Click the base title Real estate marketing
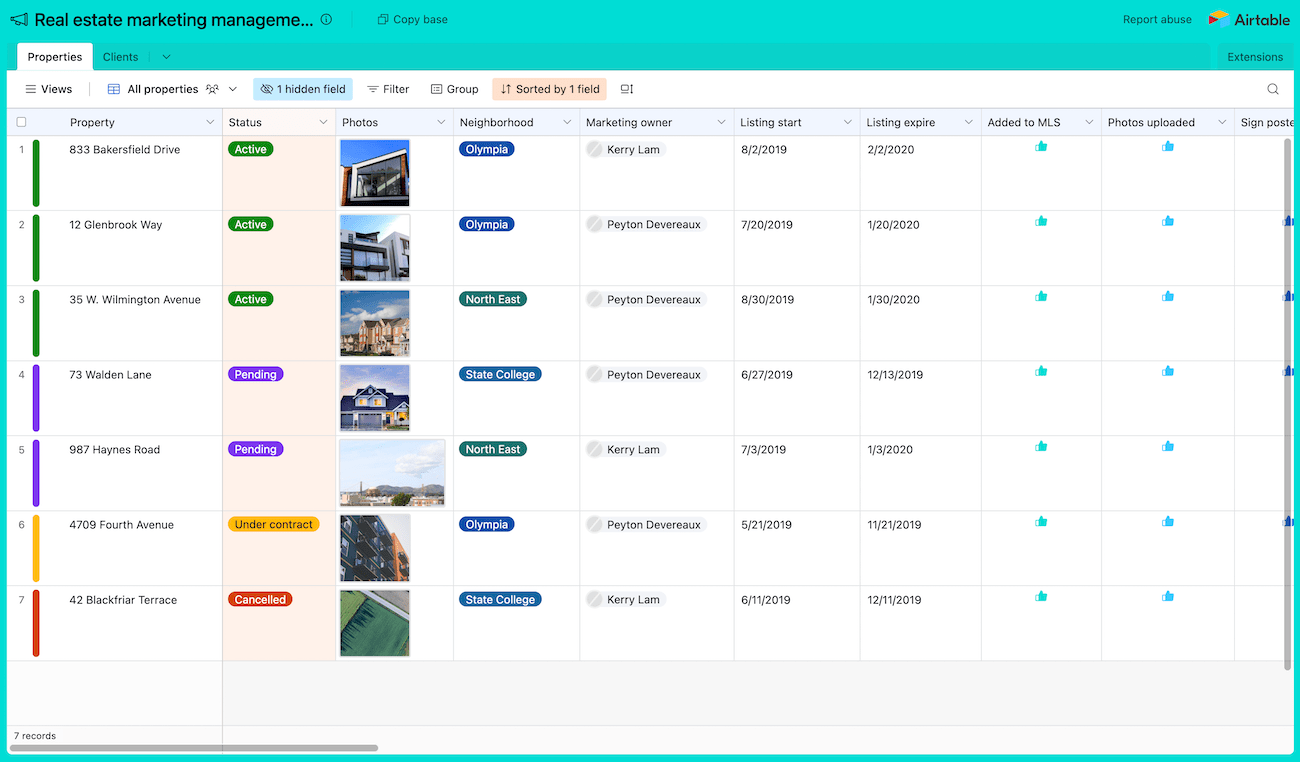1300x762 pixels. point(173,19)
